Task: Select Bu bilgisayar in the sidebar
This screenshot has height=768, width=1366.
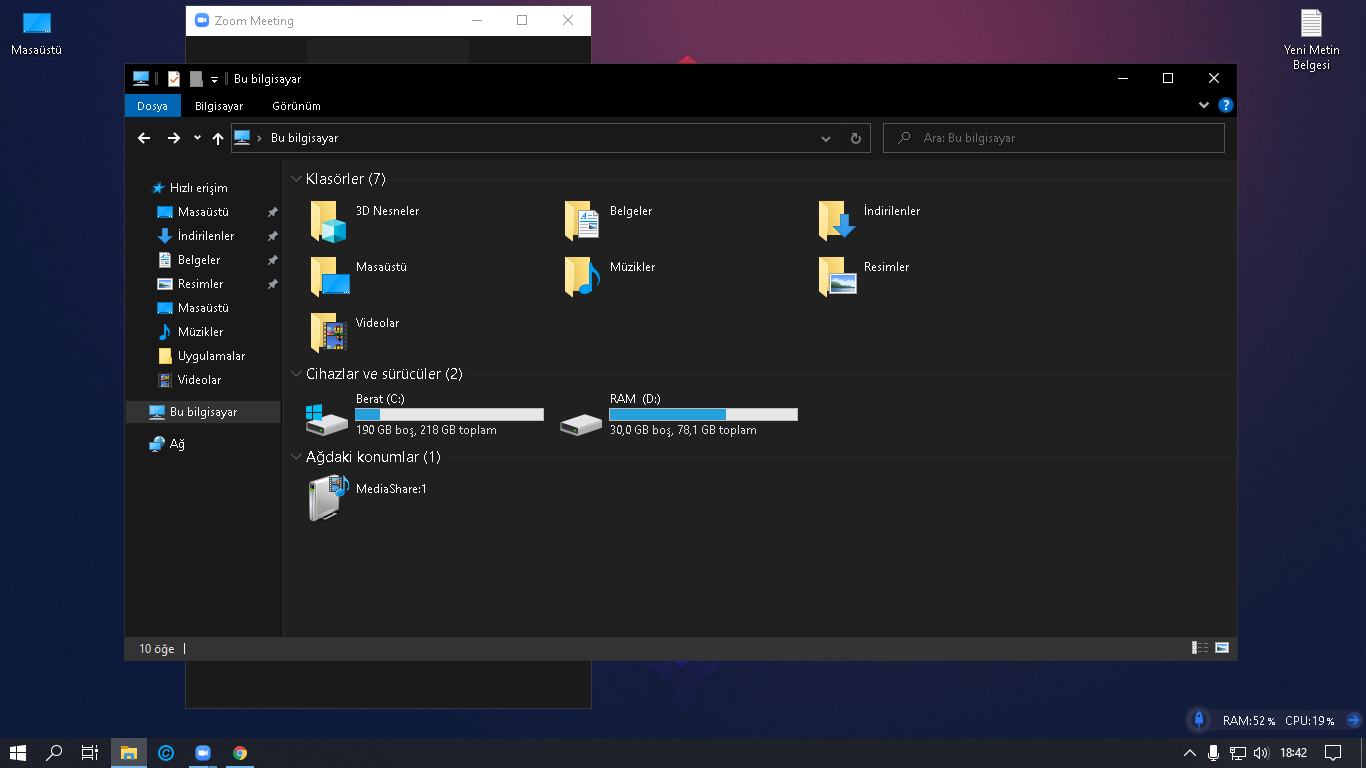Action: 202,412
